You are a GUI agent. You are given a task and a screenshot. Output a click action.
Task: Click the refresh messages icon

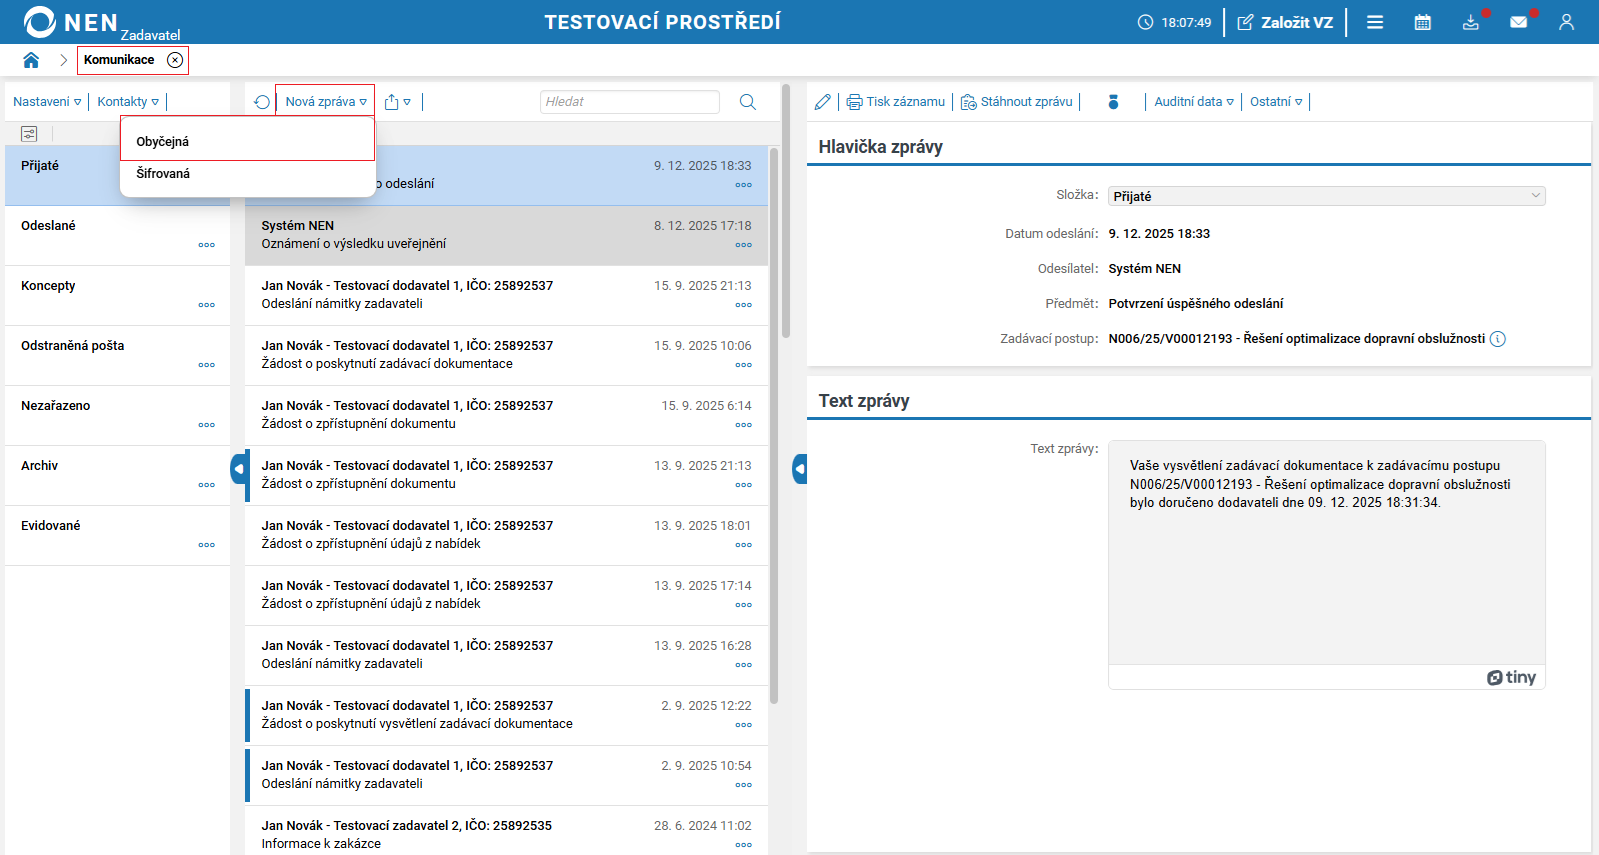point(262,102)
